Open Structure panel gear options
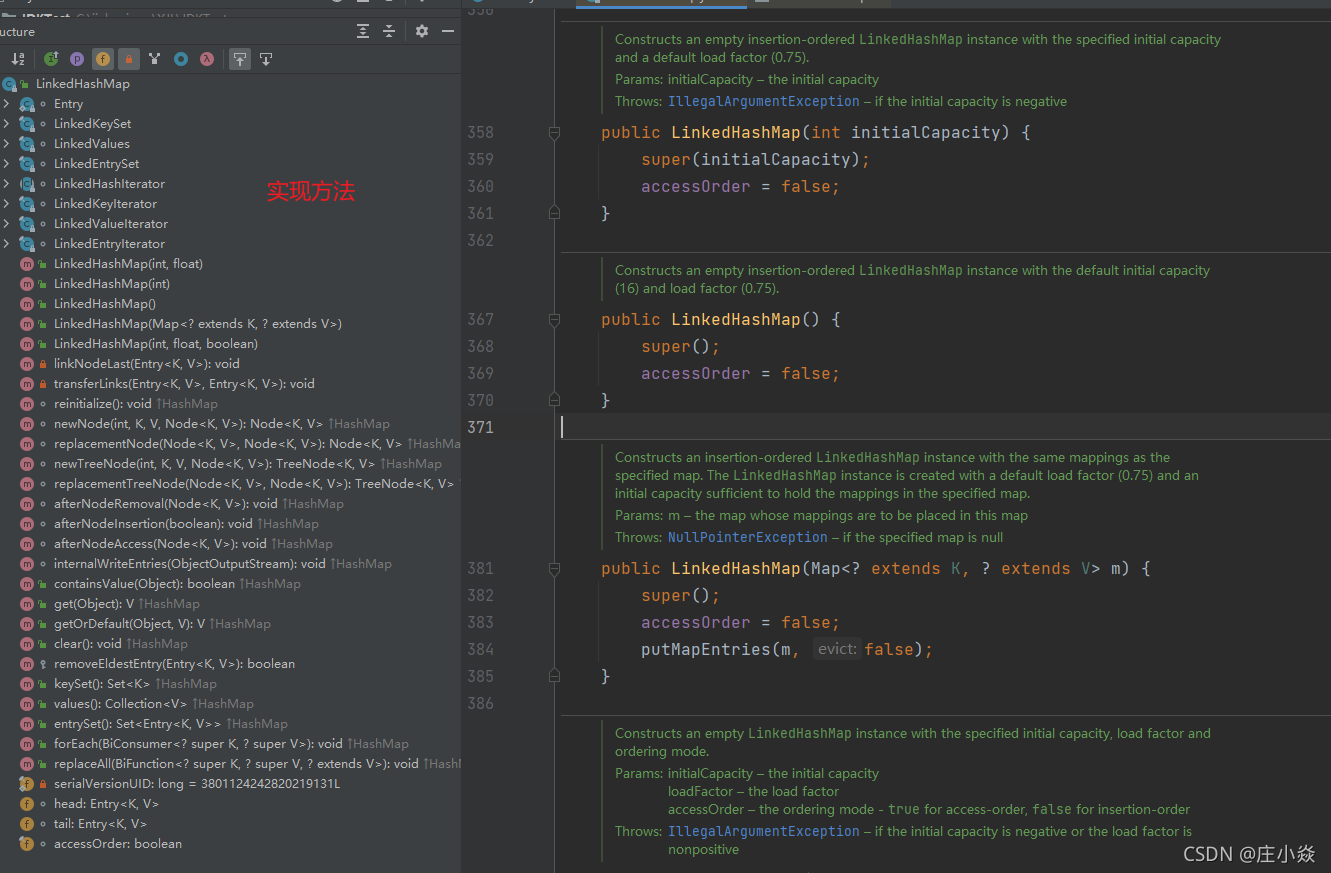 [x=422, y=31]
